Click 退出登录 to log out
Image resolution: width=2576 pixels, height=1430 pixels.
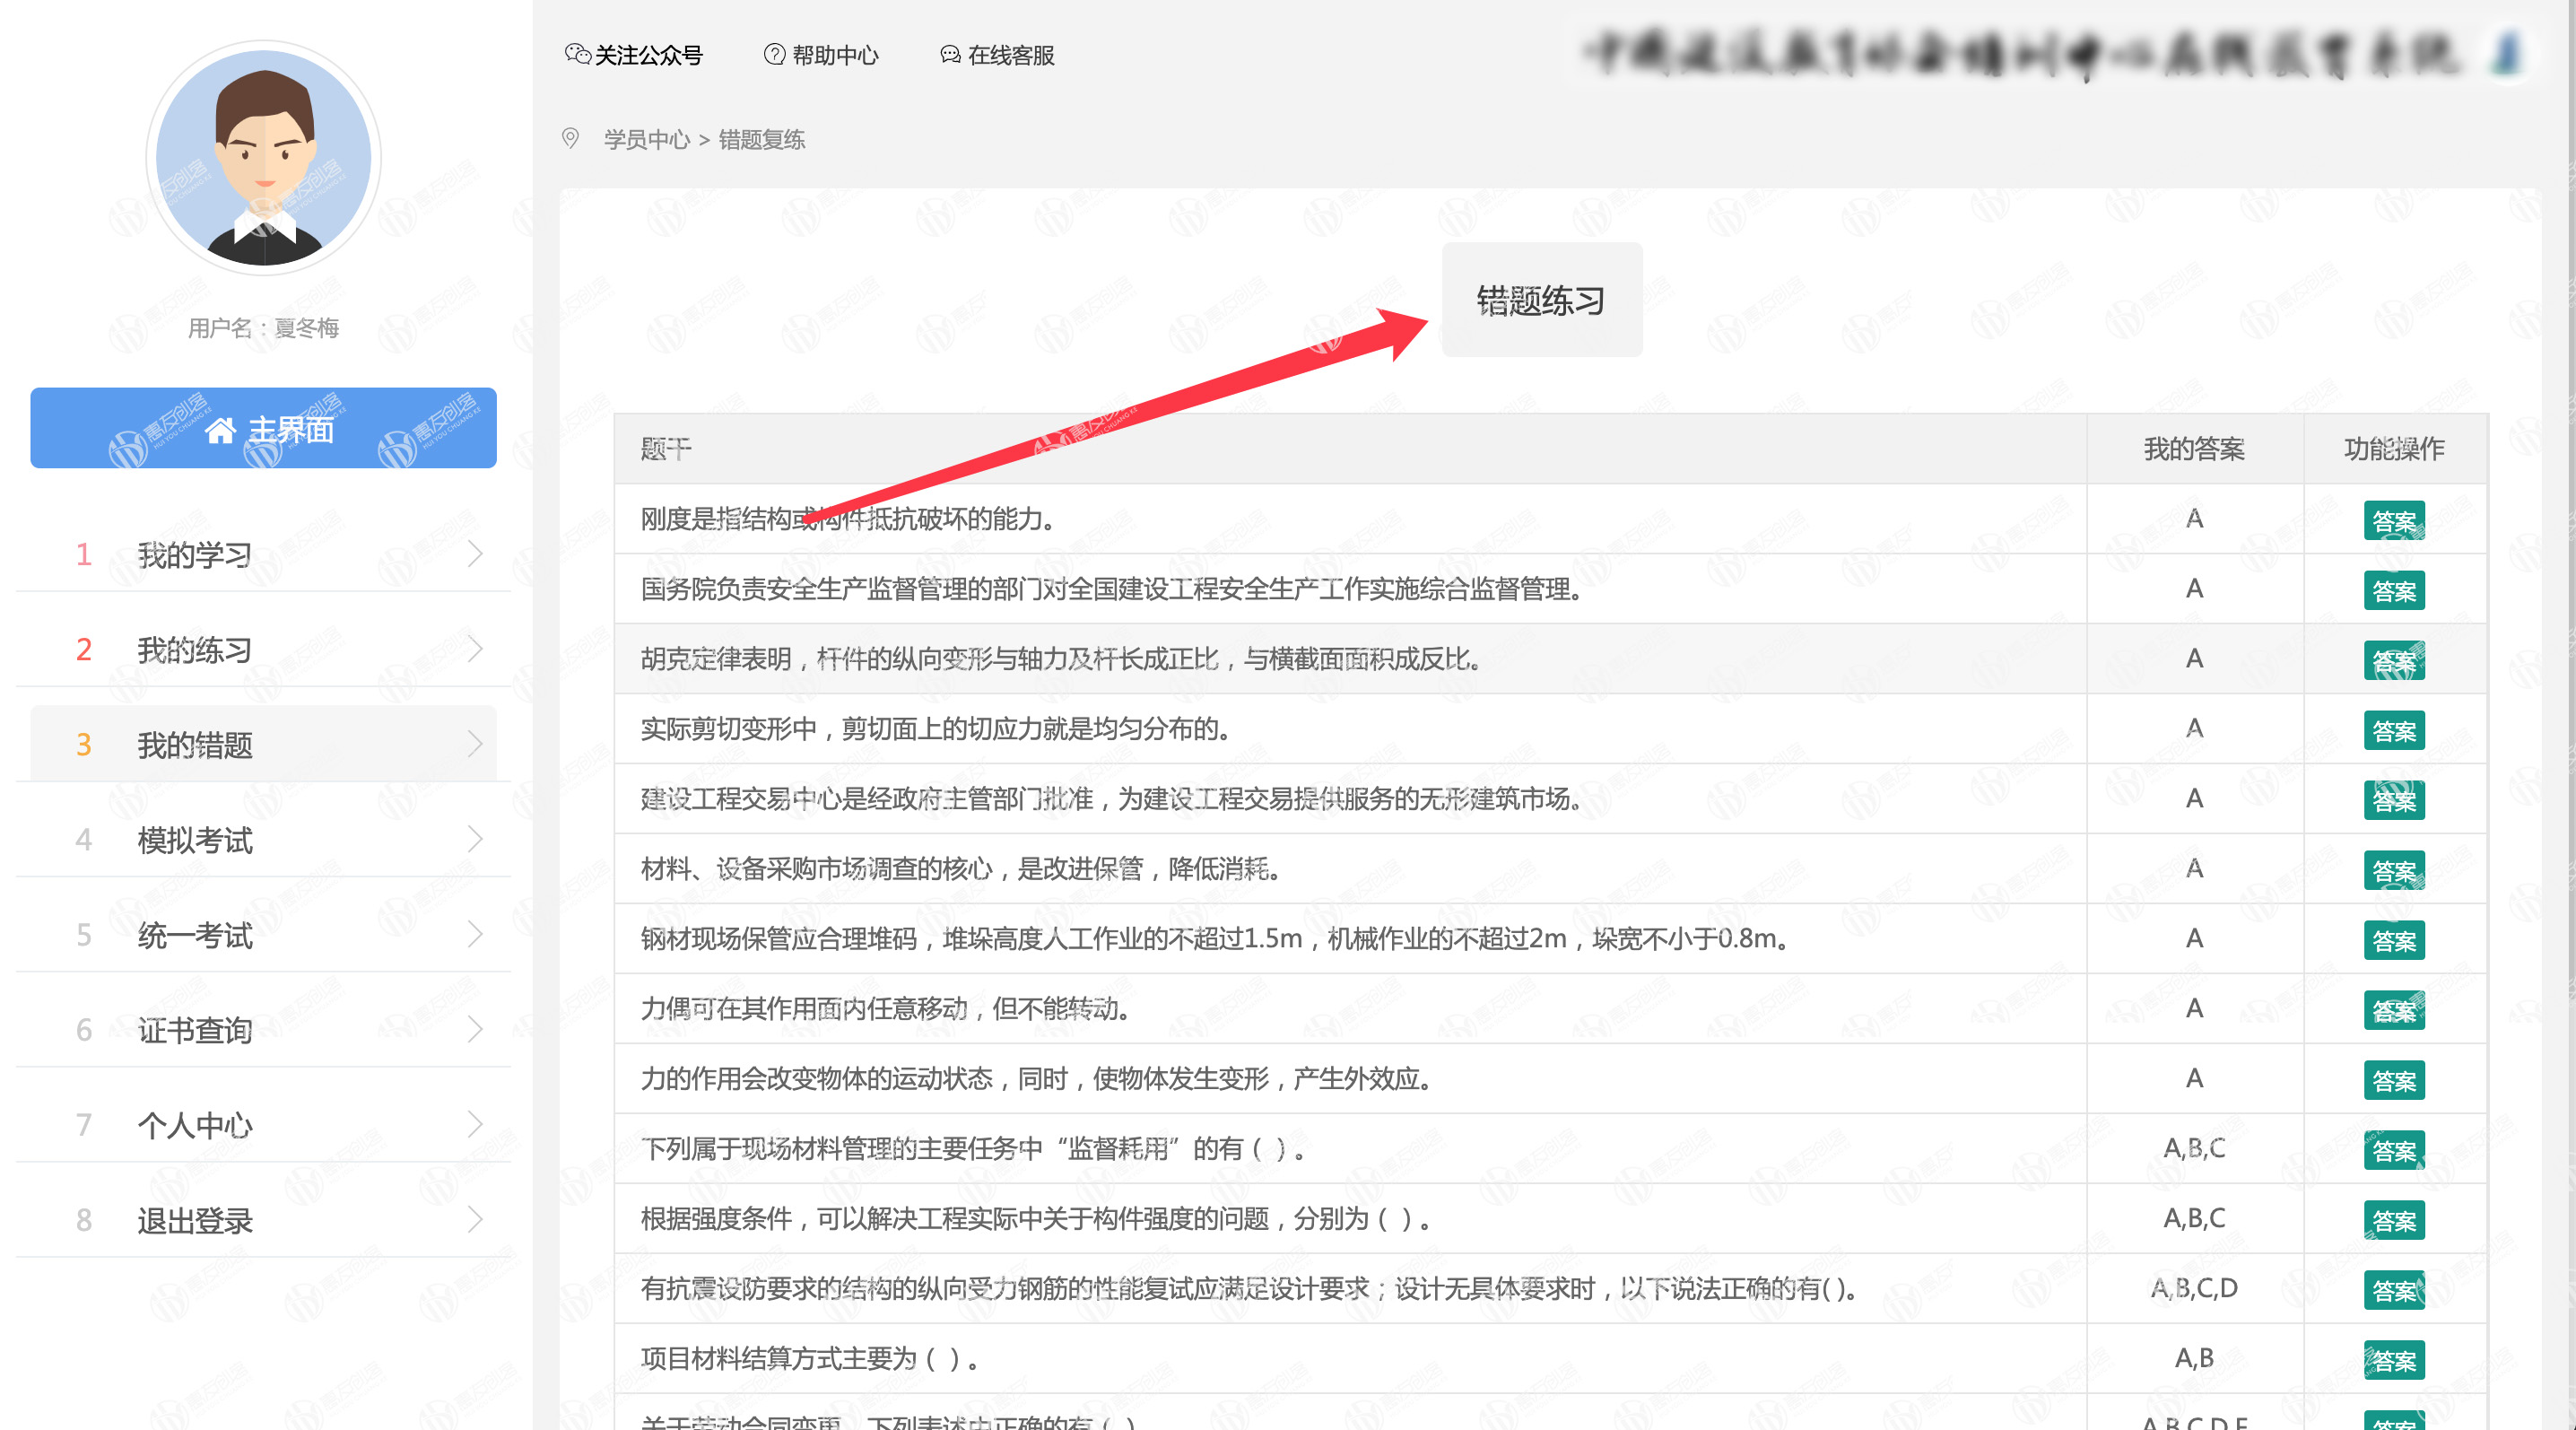195,1220
